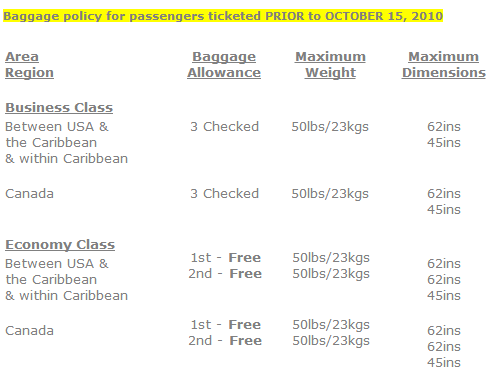Click 3 Checked for Business USA Caribbean
This screenshot has width=492, height=380.
[224, 127]
